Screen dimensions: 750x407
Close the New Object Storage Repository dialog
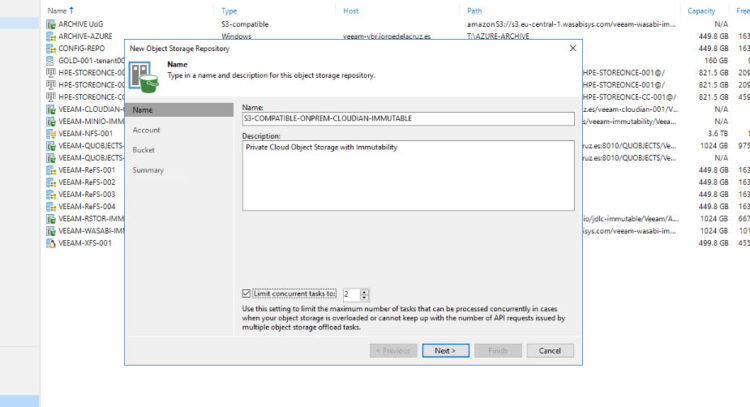pos(572,47)
